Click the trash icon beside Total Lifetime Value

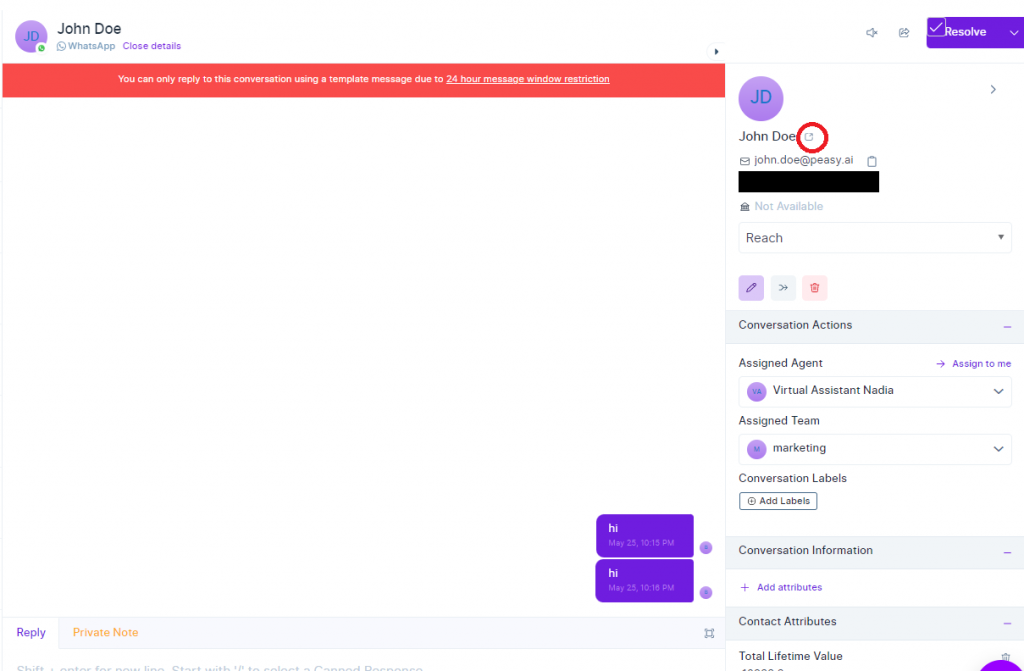coord(1006,658)
